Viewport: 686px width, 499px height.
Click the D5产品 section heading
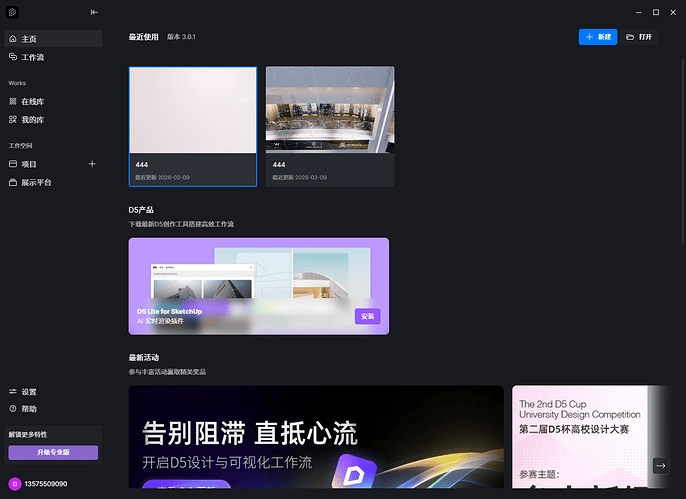(141, 210)
